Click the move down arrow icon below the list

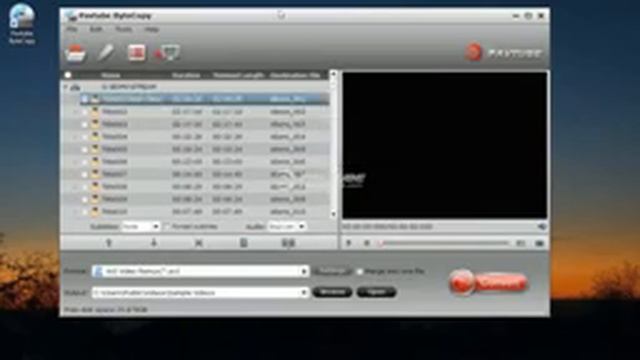[154, 243]
